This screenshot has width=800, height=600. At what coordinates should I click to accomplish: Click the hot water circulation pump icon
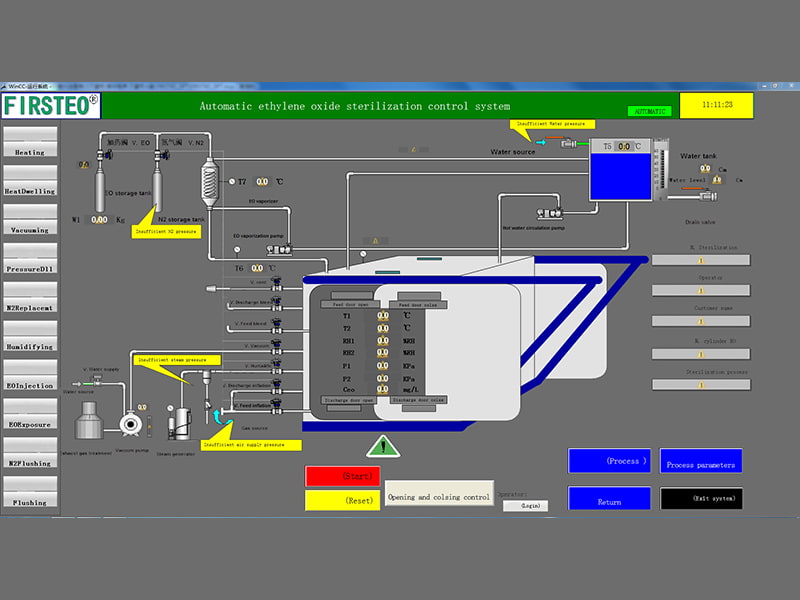pyautogui.click(x=549, y=212)
